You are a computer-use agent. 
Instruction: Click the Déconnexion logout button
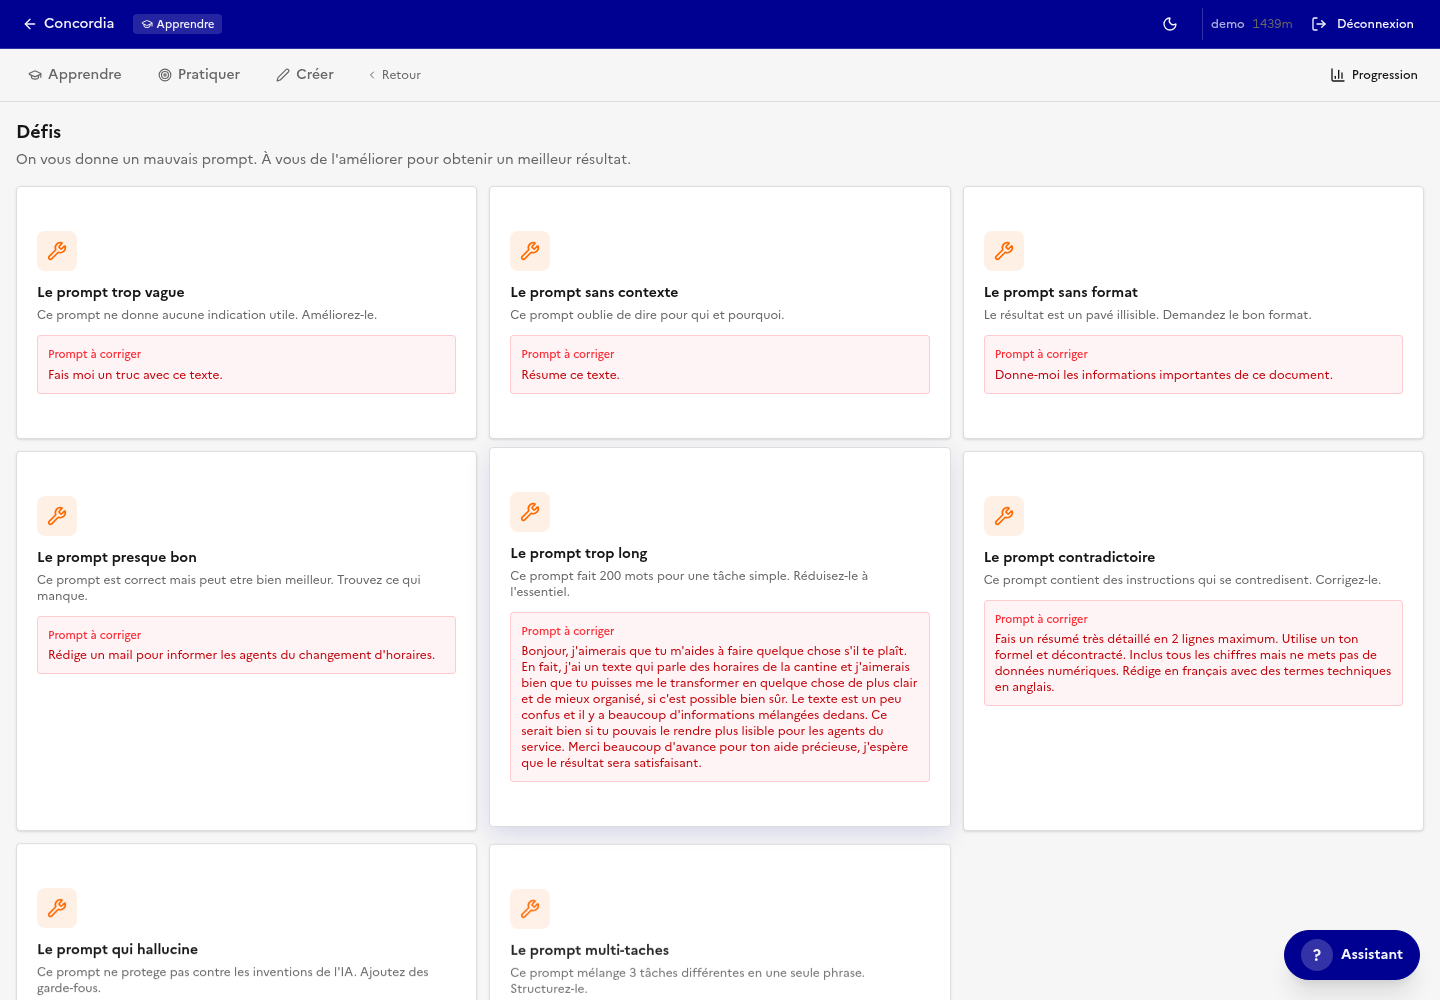coord(1362,24)
